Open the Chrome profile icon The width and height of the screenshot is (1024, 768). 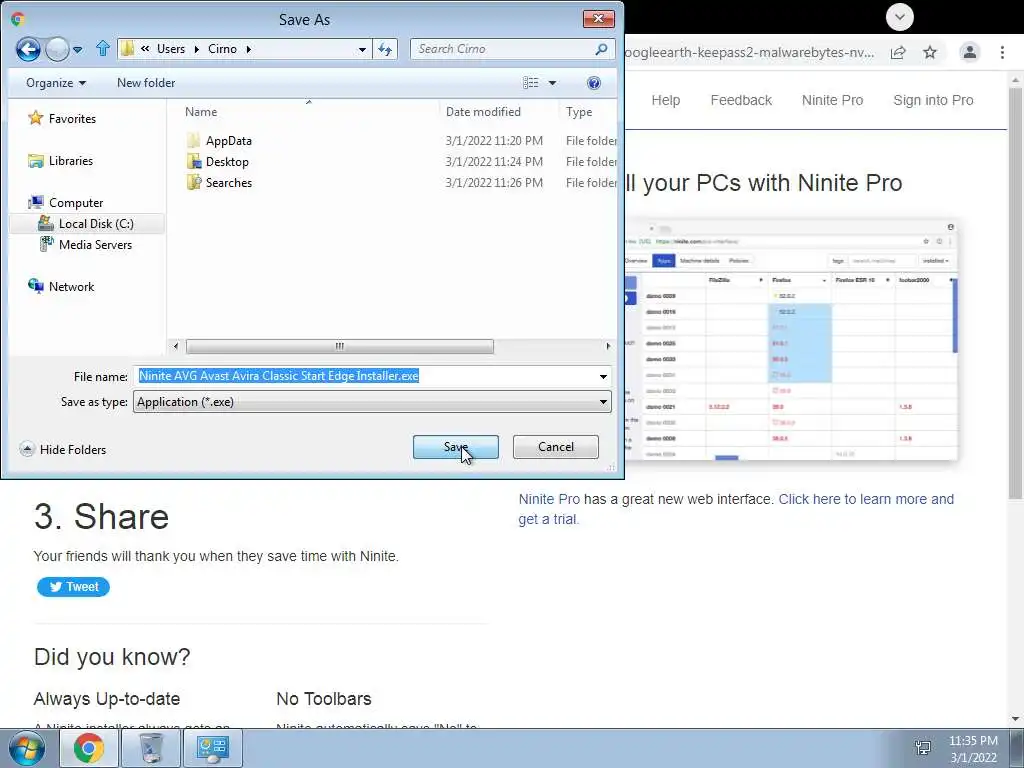click(970, 52)
